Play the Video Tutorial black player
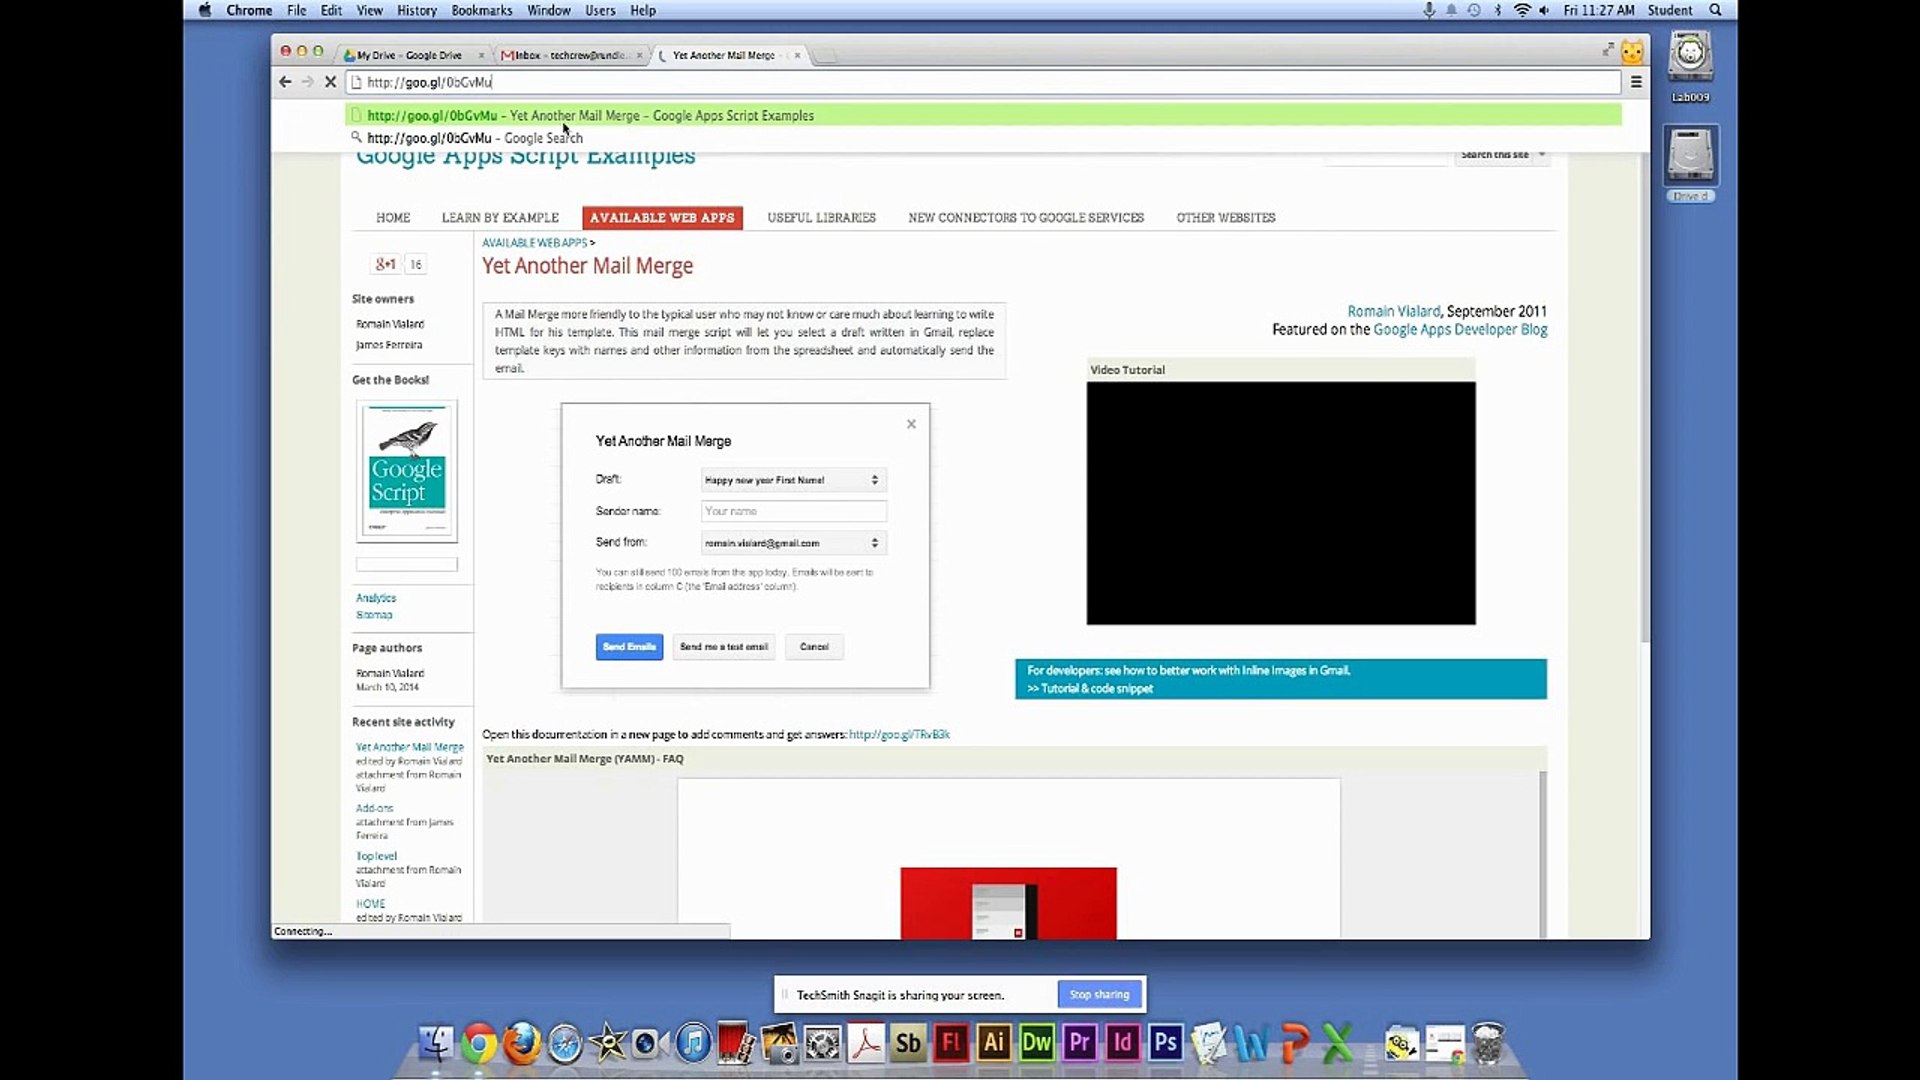 tap(1281, 503)
